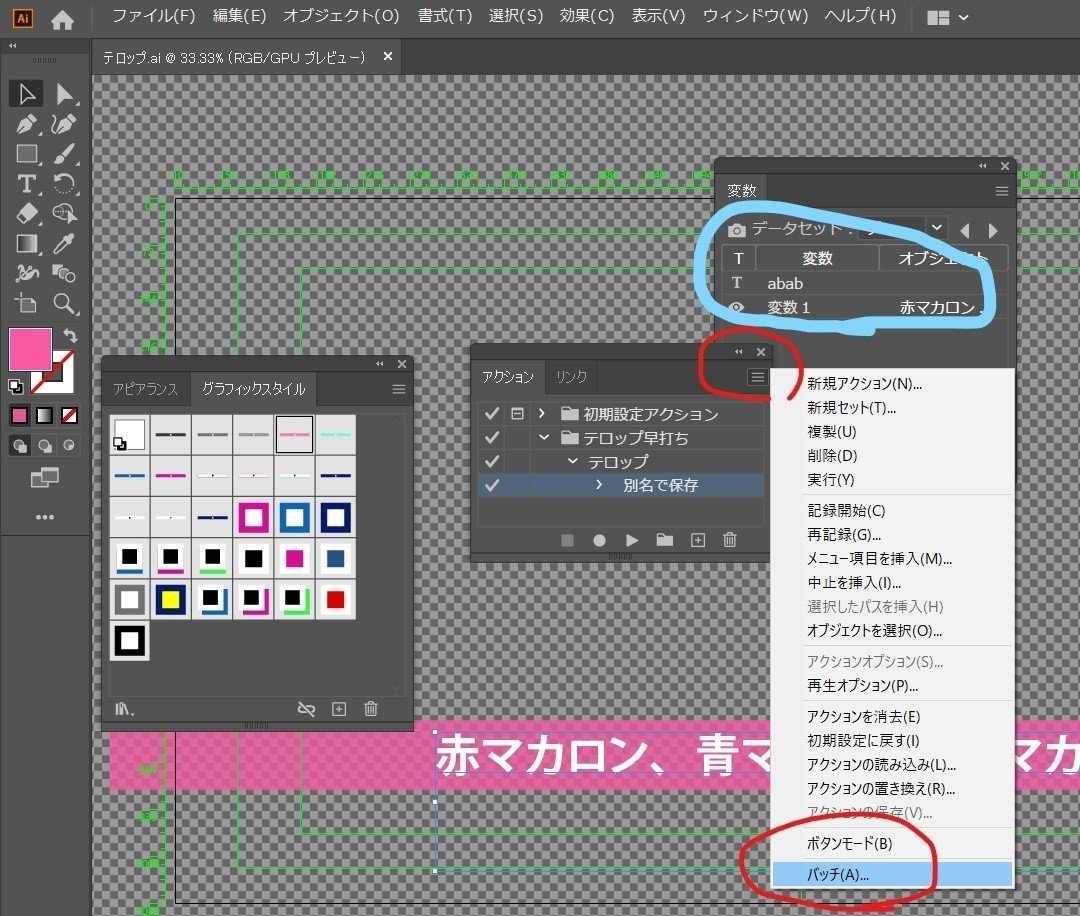This screenshot has width=1080, height=916.
Task: Select the Curvature tool
Action: pyautogui.click(x=64, y=124)
